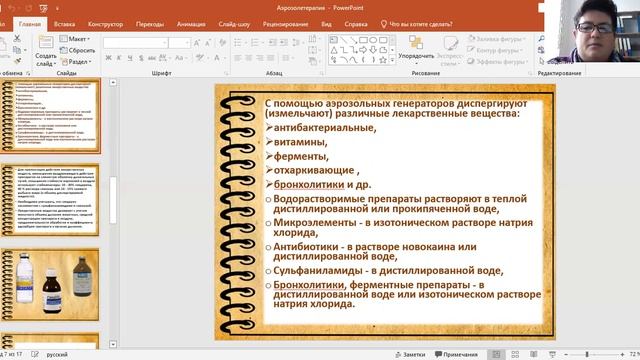Click Сбросить reset slide button
This screenshot has height=360, width=640.
(x=77, y=50)
